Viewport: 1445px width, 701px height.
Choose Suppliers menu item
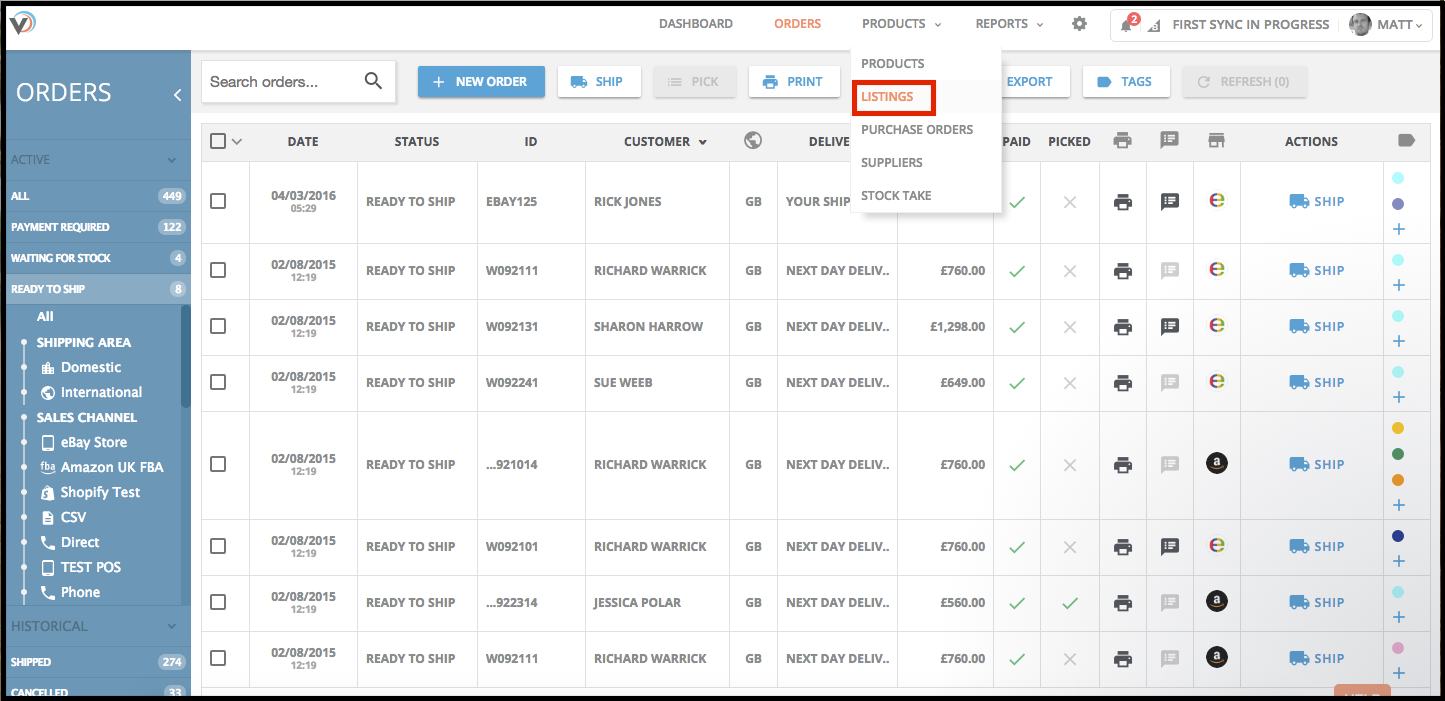pyautogui.click(x=892, y=162)
